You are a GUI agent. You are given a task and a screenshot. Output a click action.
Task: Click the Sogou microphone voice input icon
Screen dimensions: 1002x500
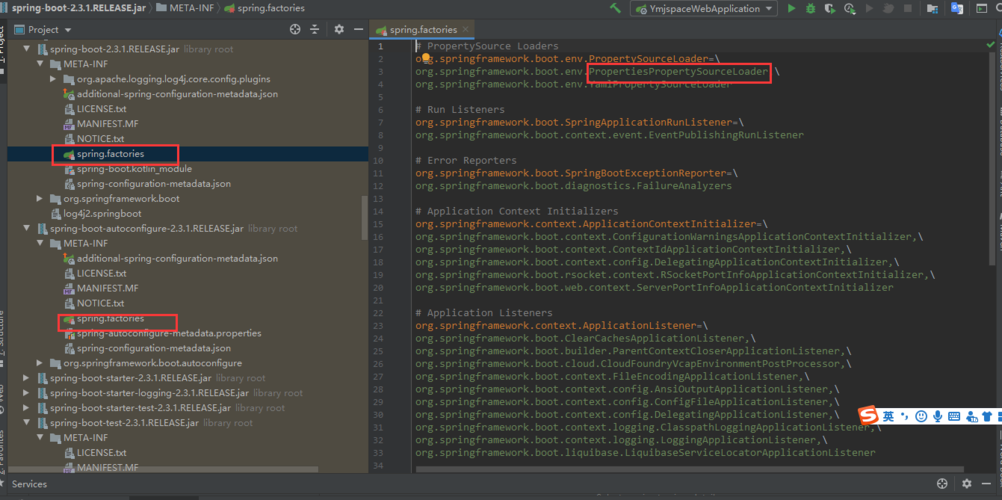tap(937, 416)
